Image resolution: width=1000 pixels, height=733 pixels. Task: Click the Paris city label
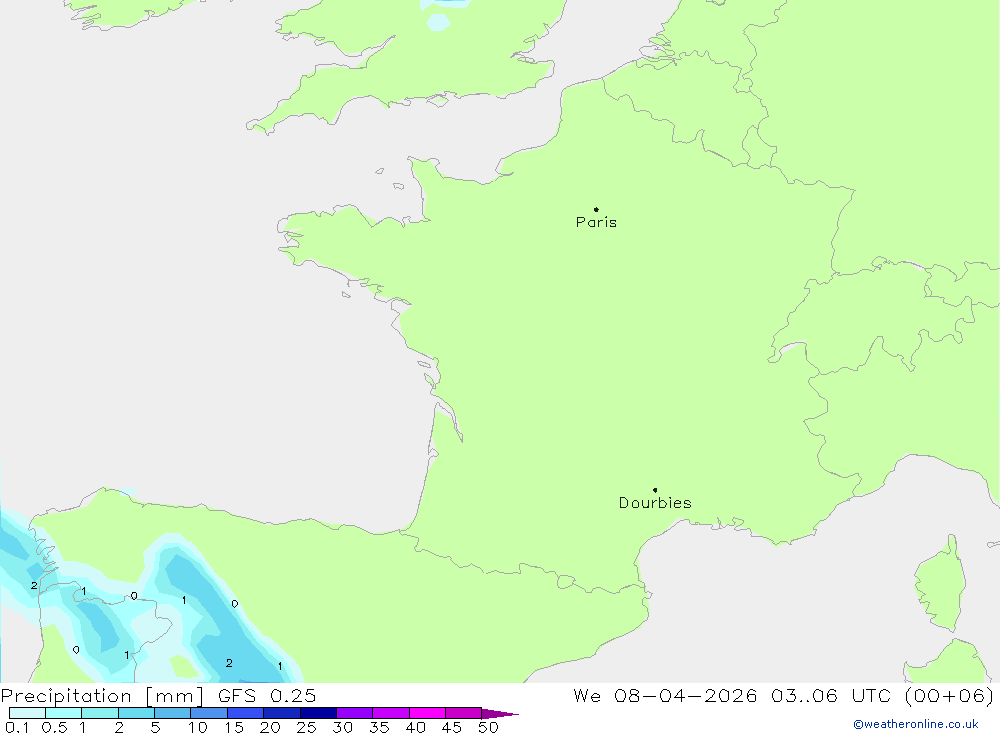click(x=596, y=222)
